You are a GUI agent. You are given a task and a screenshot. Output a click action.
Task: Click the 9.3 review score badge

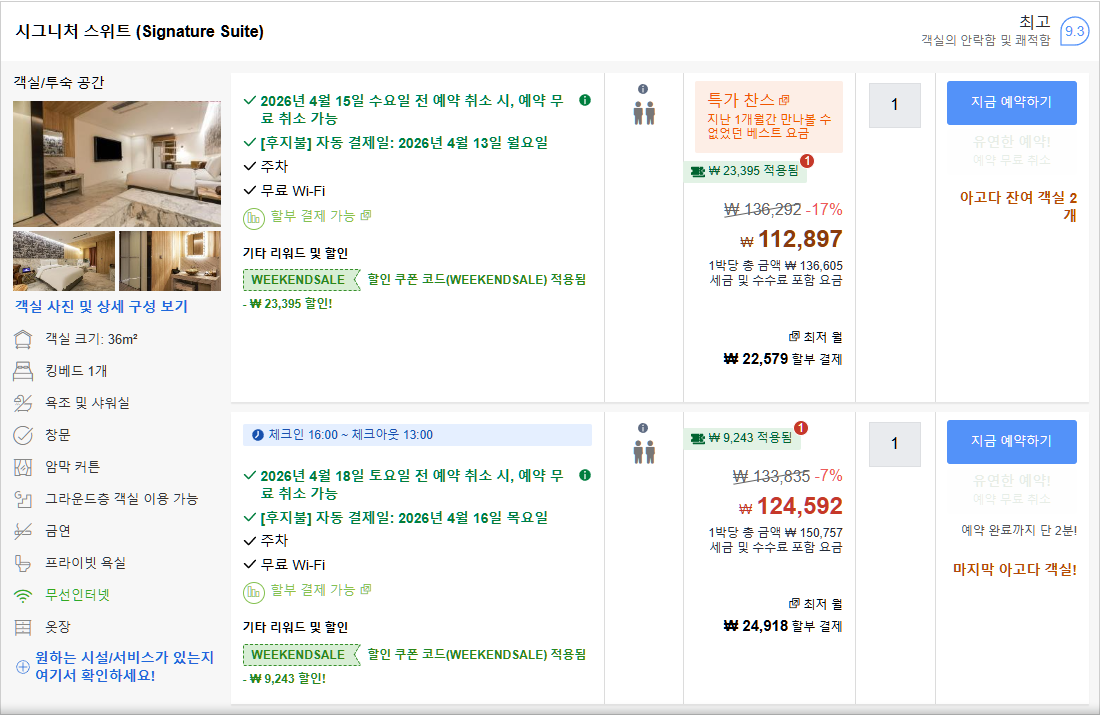coord(1074,32)
